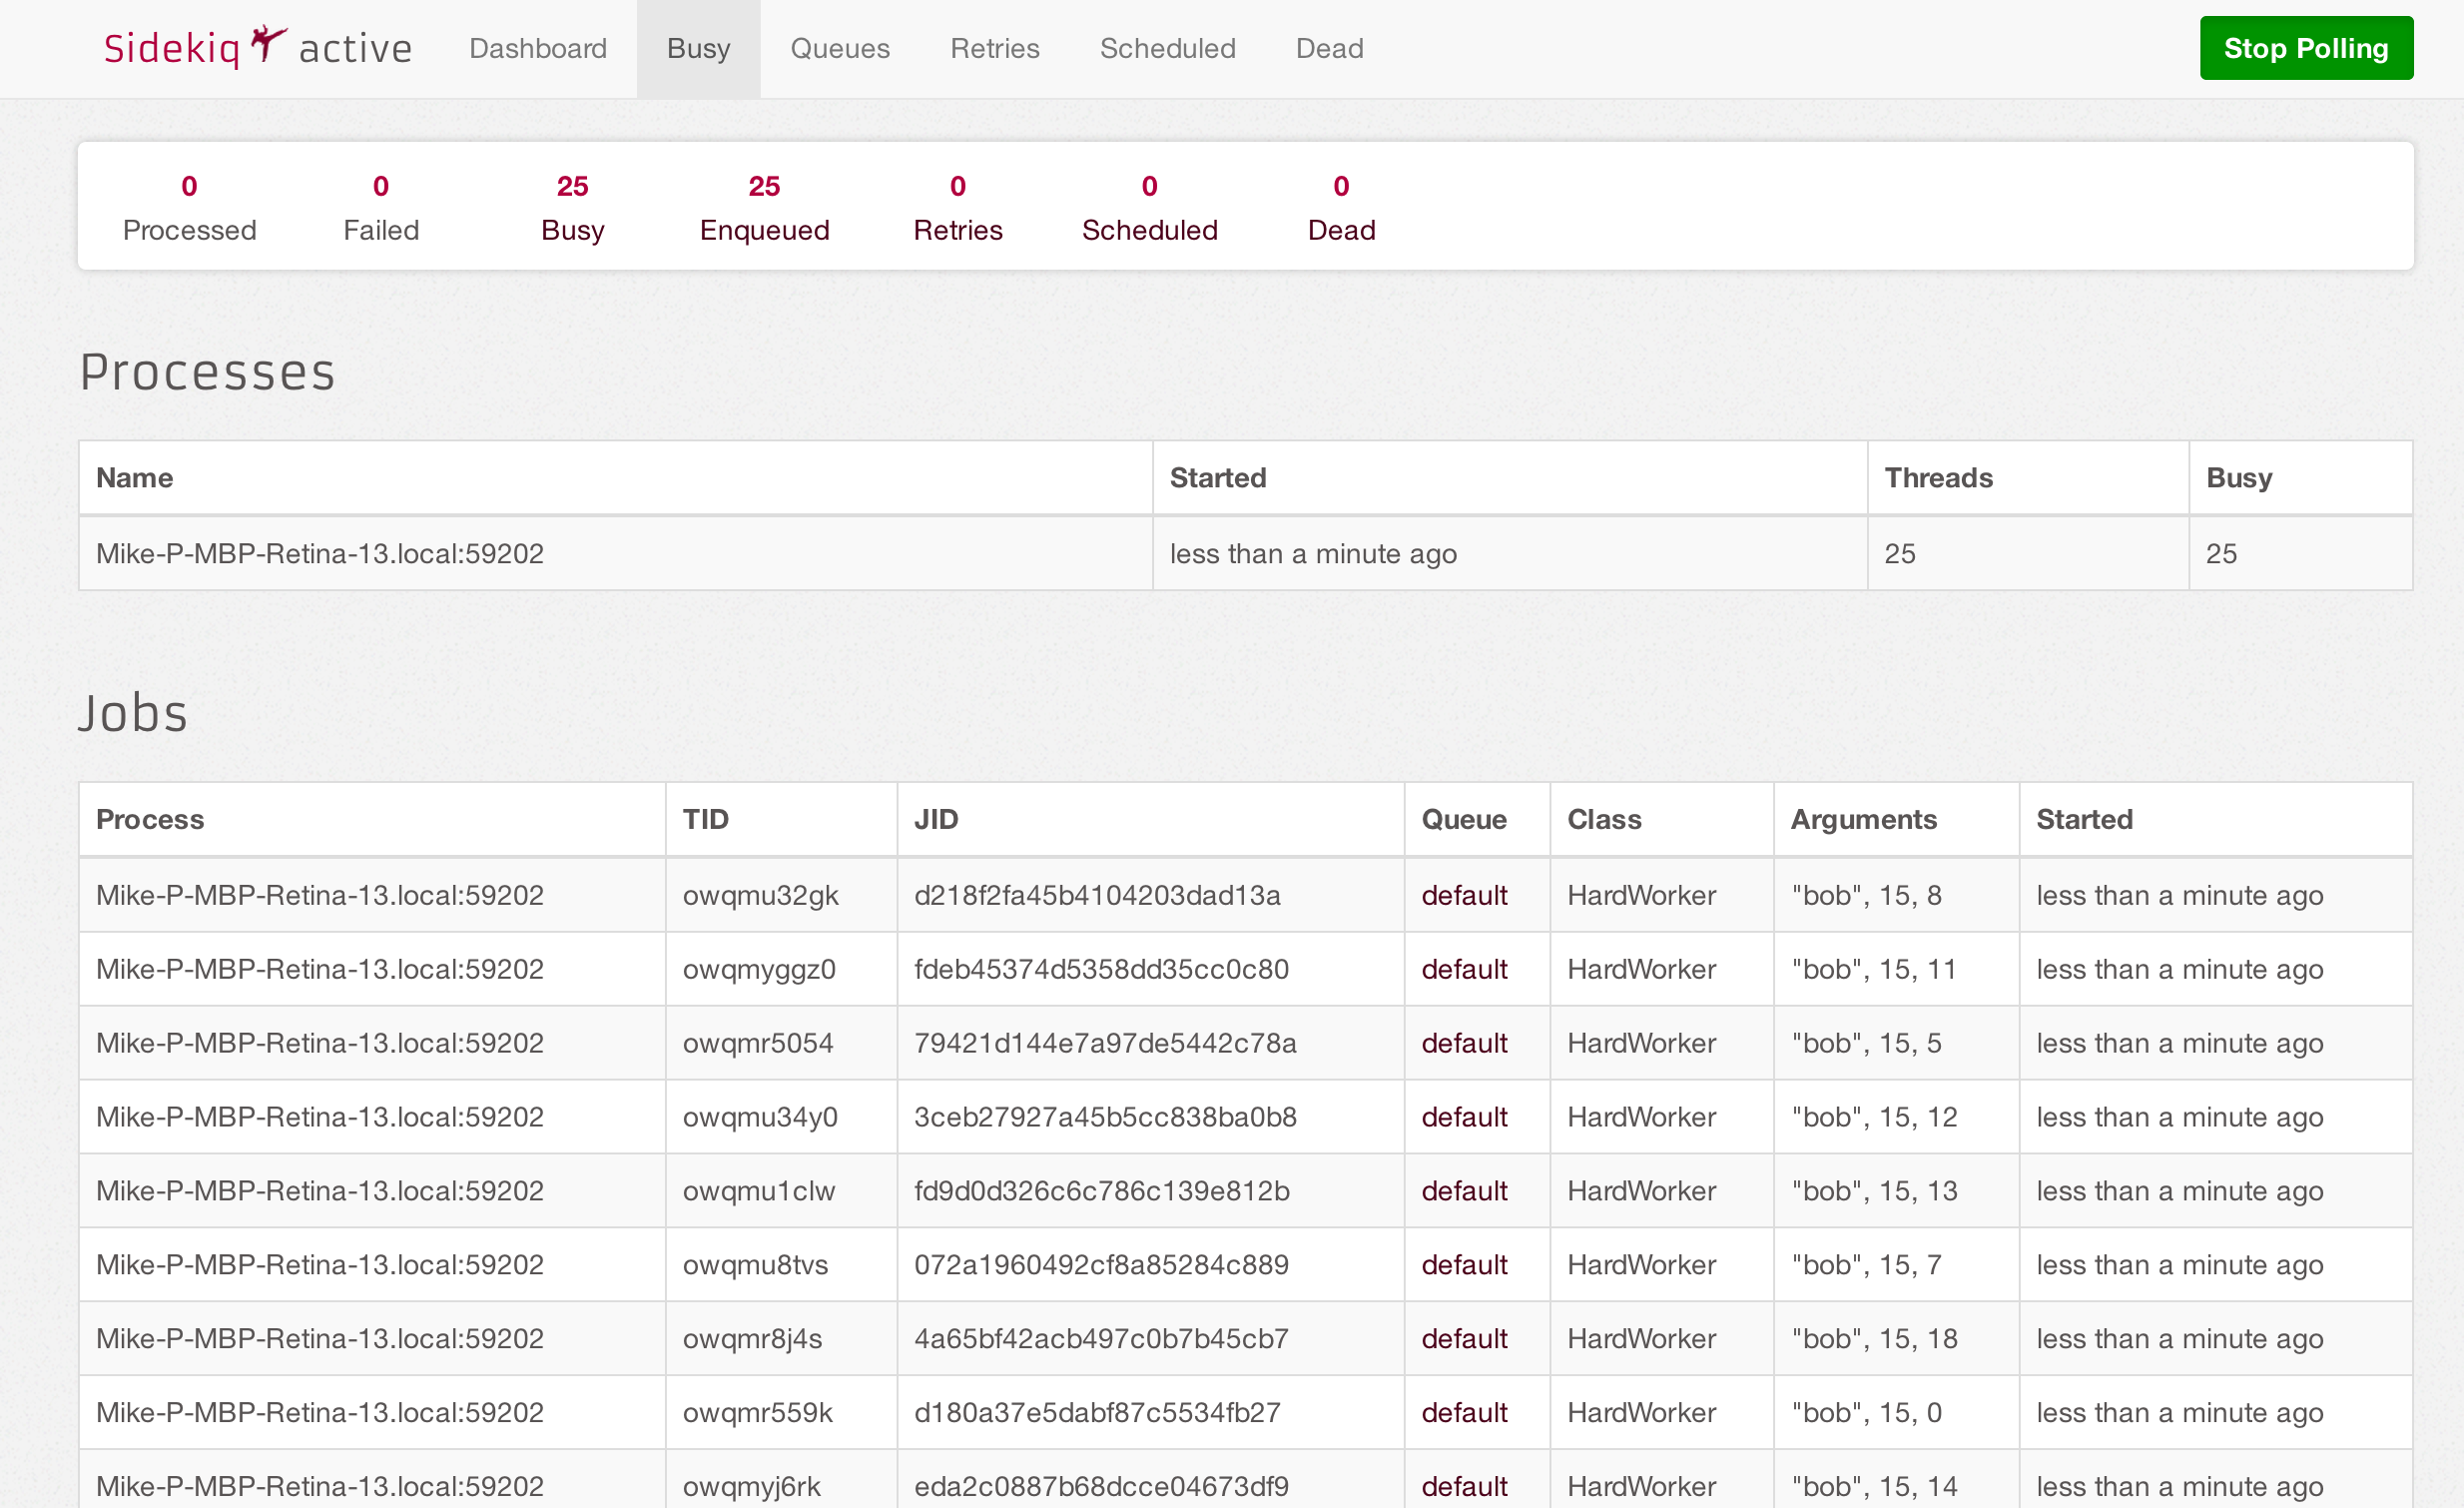Navigate to the Dashboard tab
2464x1508 pixels.
pyautogui.click(x=538, y=48)
